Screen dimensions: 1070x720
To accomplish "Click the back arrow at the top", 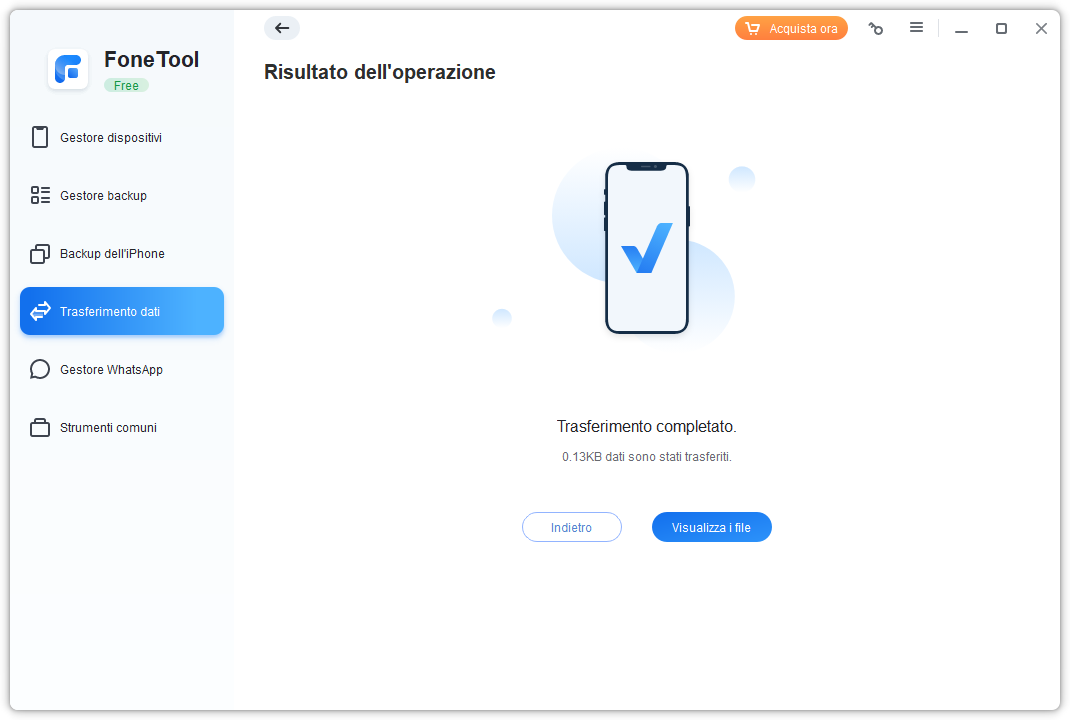I will click(x=282, y=28).
